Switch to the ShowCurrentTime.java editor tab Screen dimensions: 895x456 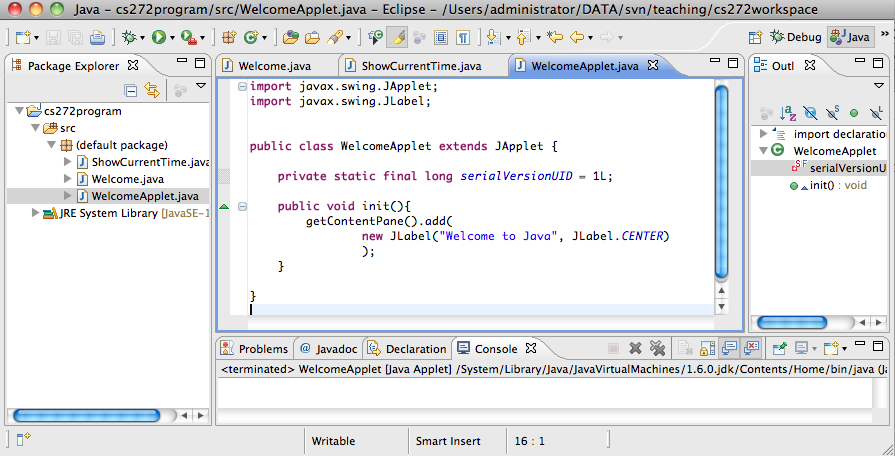[422, 66]
